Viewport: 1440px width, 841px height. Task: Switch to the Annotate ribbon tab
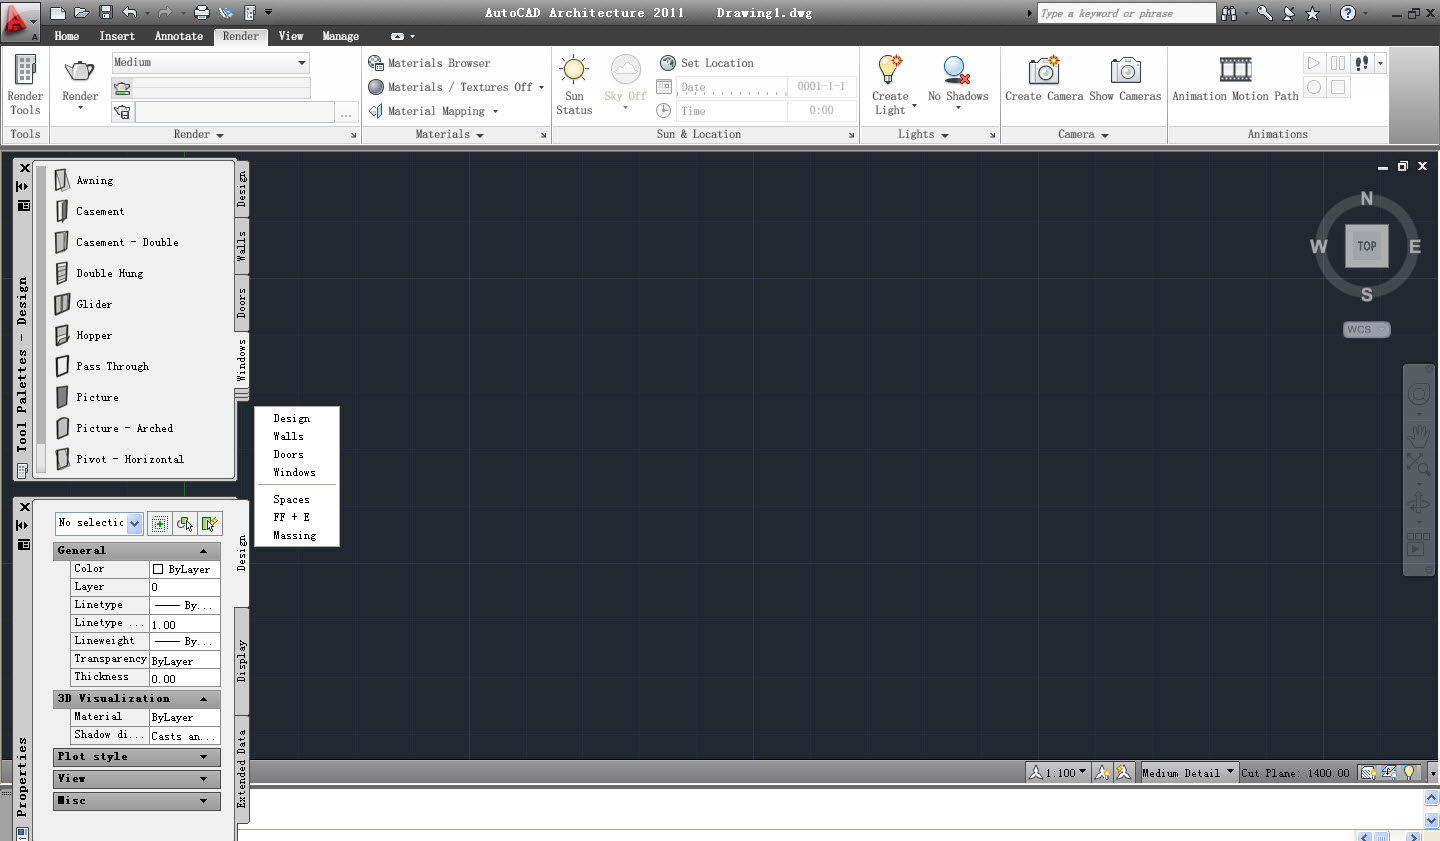[179, 36]
